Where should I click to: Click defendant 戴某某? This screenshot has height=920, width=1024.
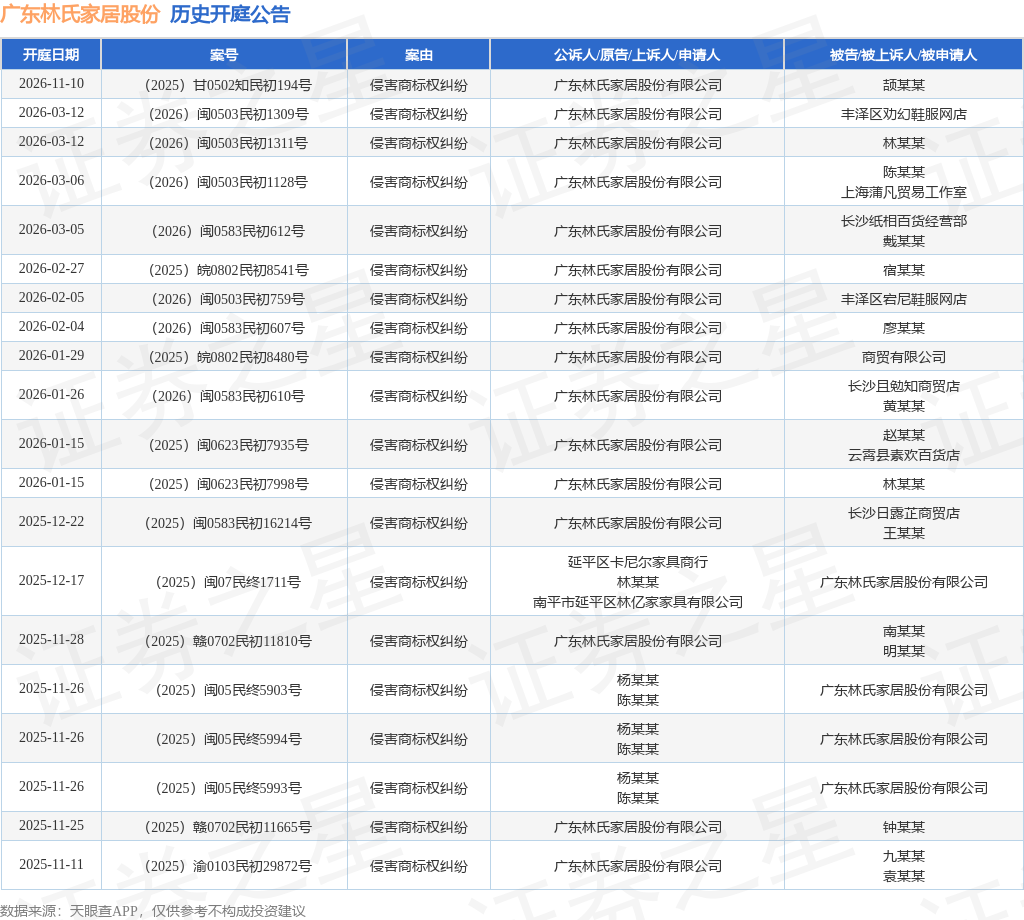[x=904, y=241]
